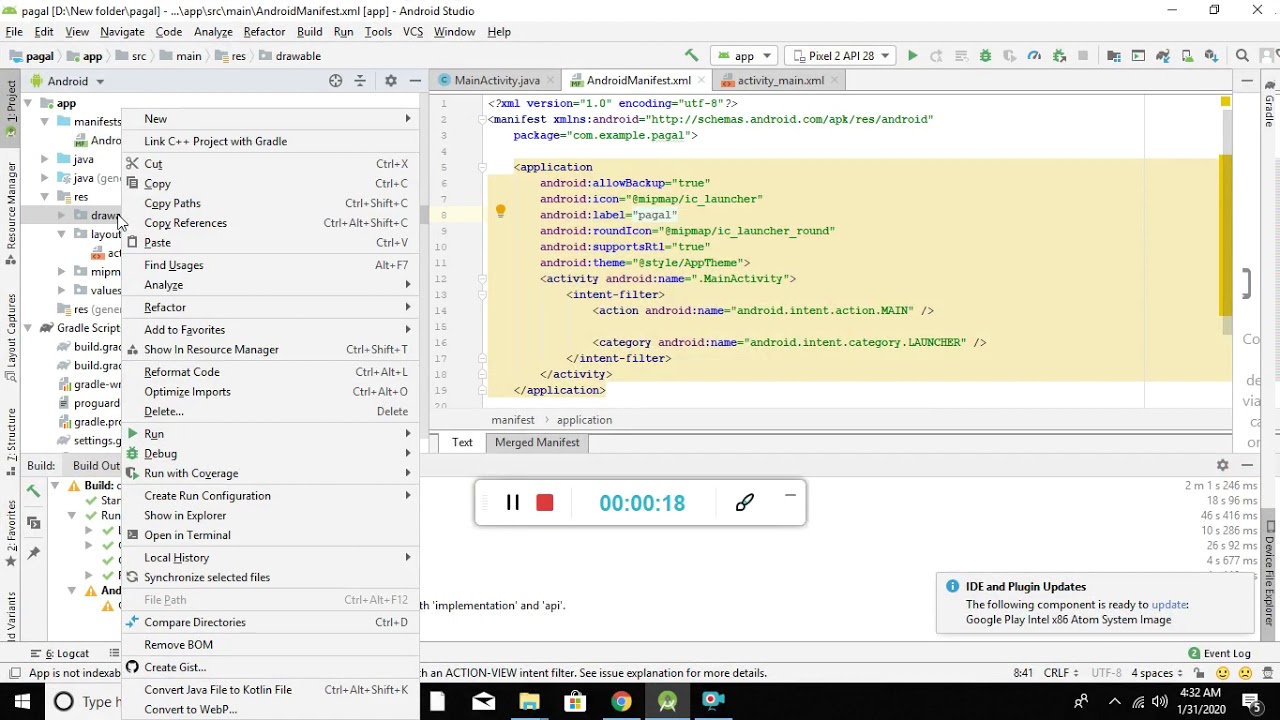Viewport: 1280px width, 720px height.
Task: Open Project panel settings gear icon
Action: tap(391, 81)
